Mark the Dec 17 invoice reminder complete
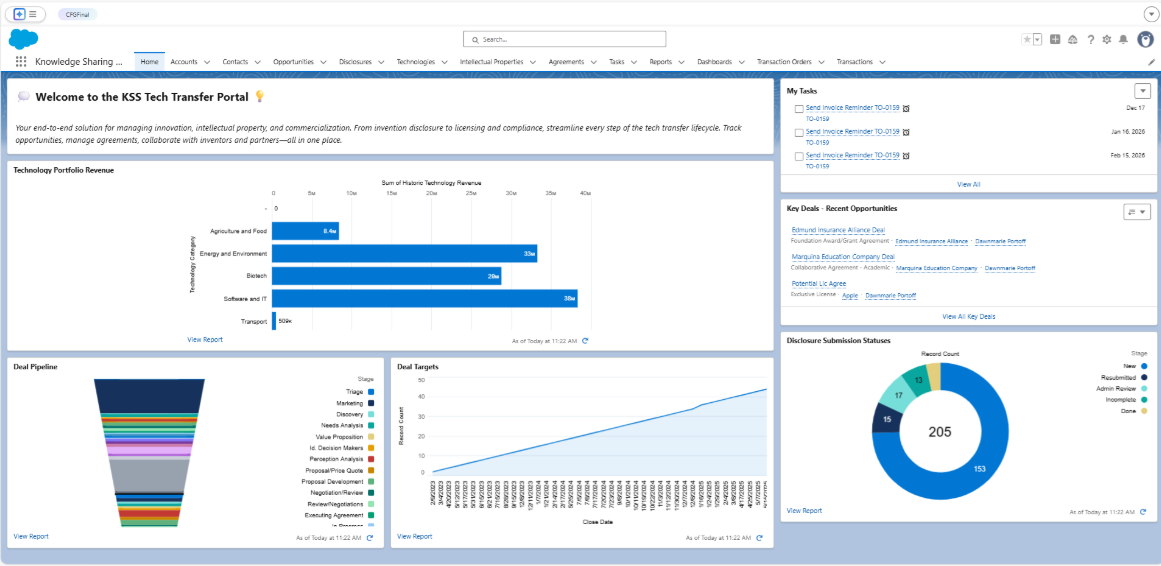This screenshot has height=566, width=1161. (x=798, y=109)
